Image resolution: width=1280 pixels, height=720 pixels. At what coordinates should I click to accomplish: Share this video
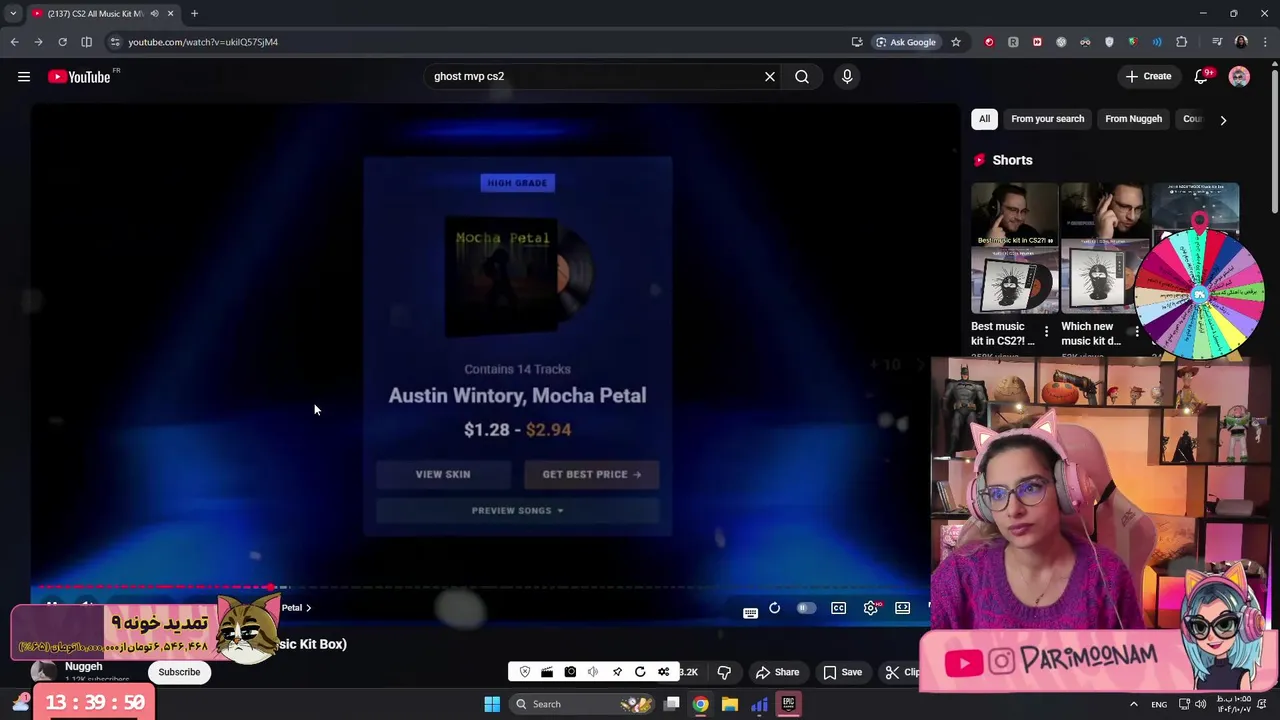[777, 672]
